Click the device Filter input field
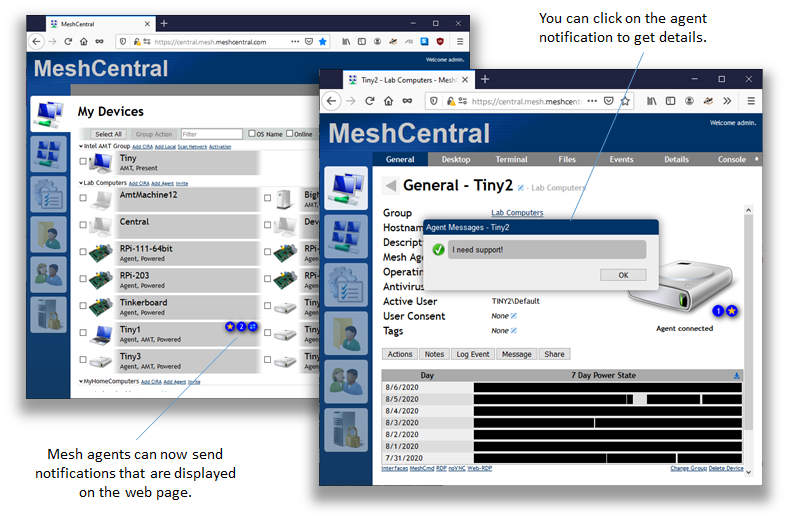 pyautogui.click(x=211, y=134)
